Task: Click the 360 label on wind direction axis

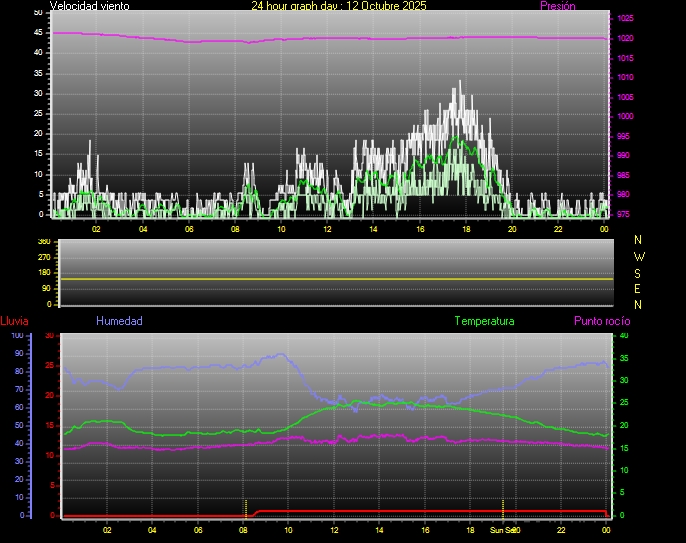Action: [43, 242]
